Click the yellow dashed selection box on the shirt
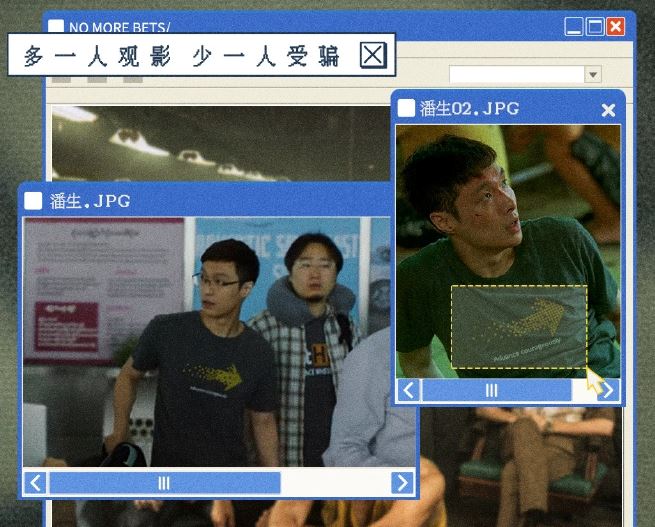 click(518, 327)
